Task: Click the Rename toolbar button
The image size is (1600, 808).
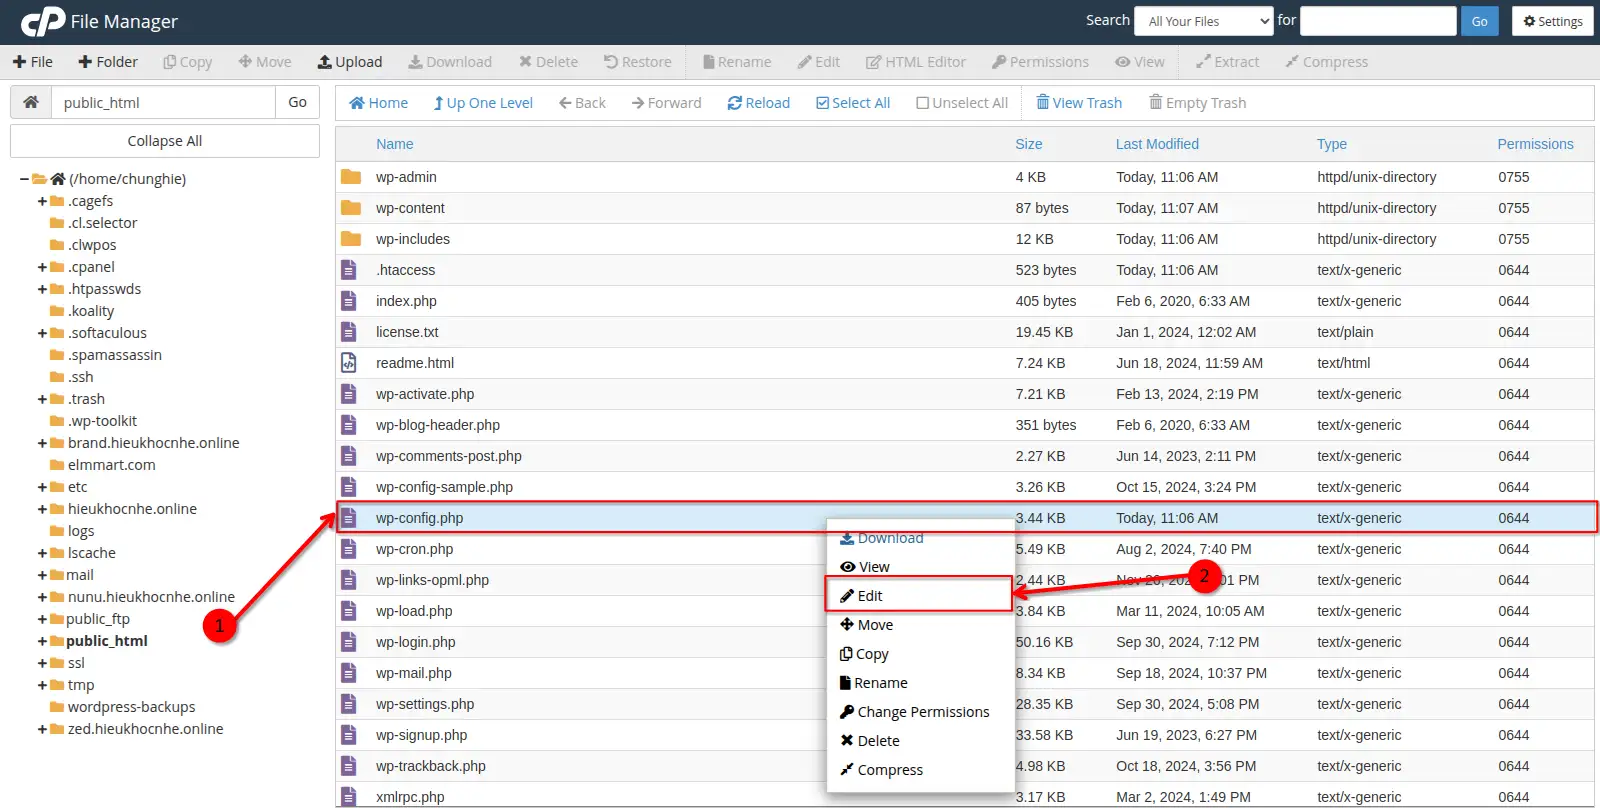Action: point(737,62)
